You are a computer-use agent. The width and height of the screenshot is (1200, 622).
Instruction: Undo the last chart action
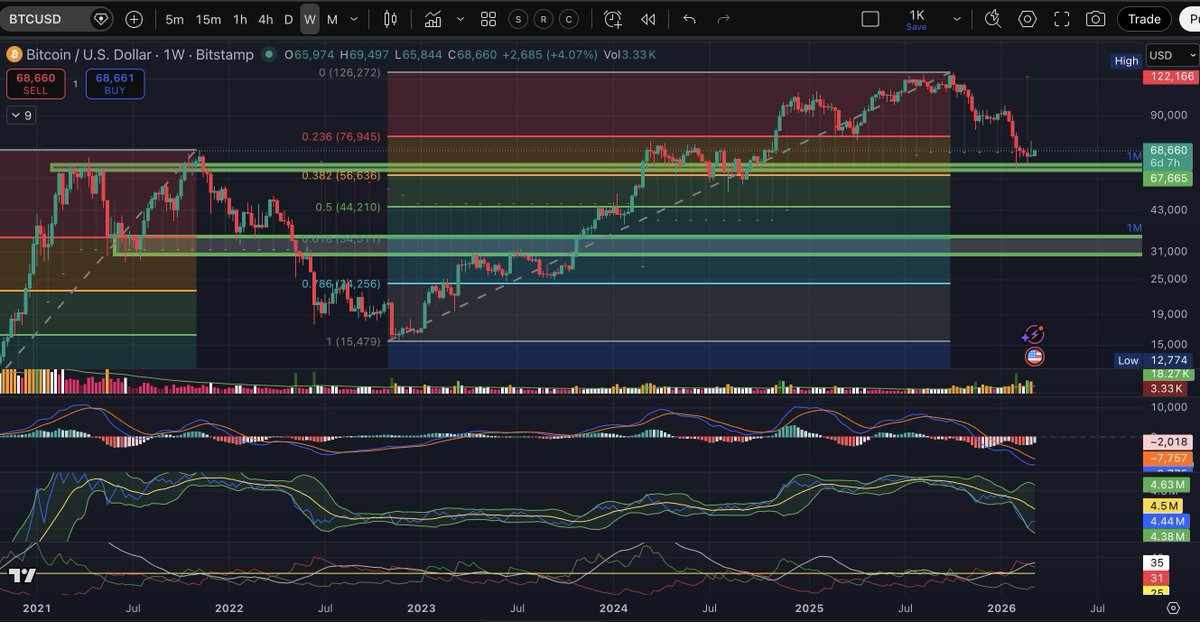[689, 19]
